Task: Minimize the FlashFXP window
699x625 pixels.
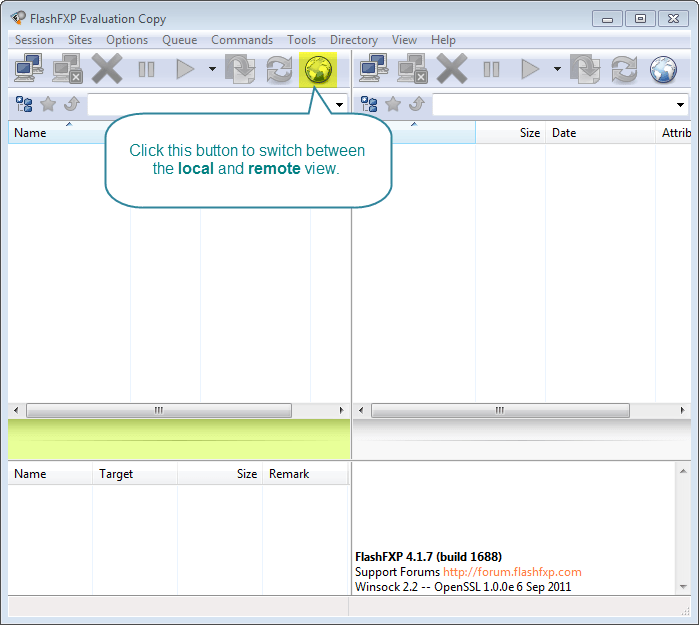Action: [x=607, y=19]
